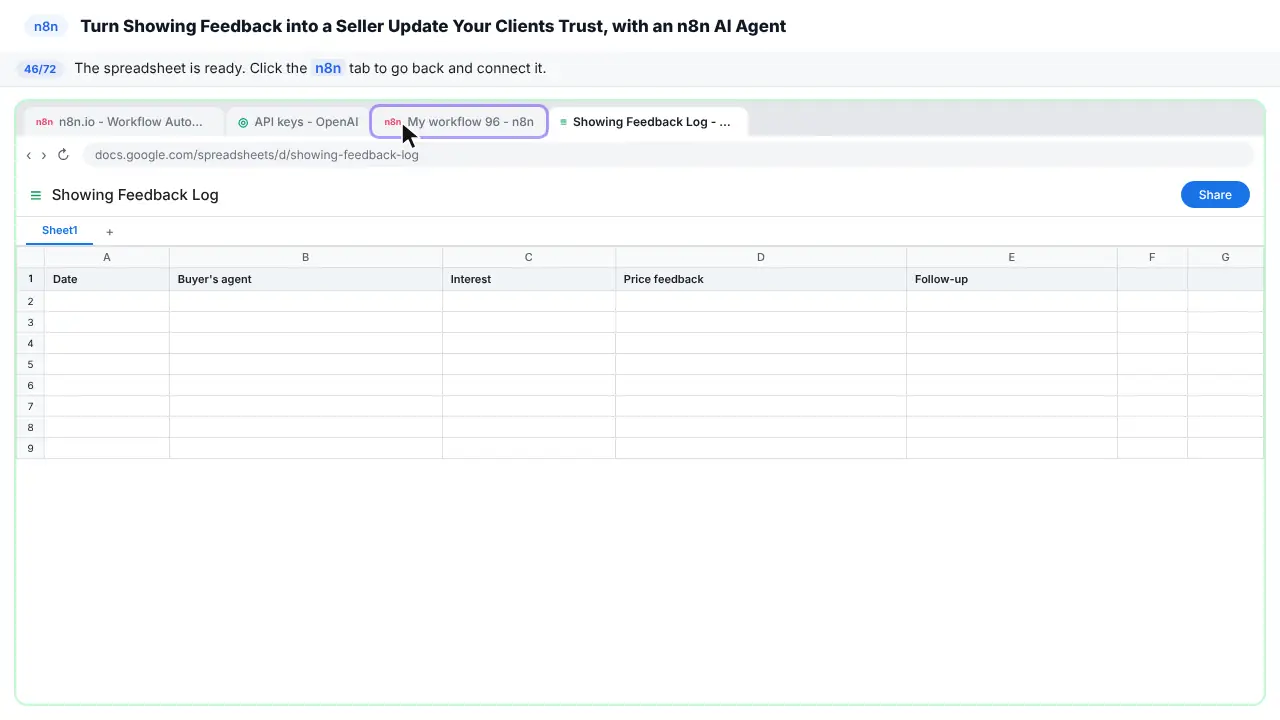Select column A header

coord(107,257)
